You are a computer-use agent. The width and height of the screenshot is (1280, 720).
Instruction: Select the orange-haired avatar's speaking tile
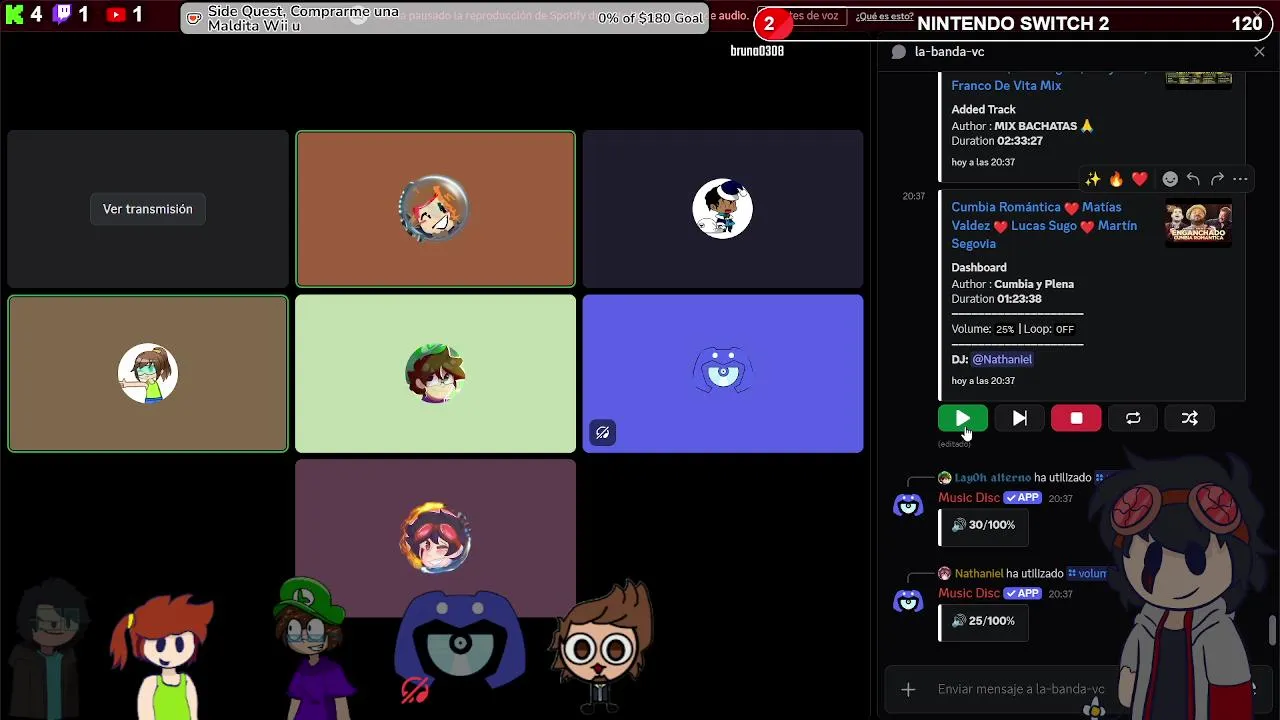coord(435,209)
